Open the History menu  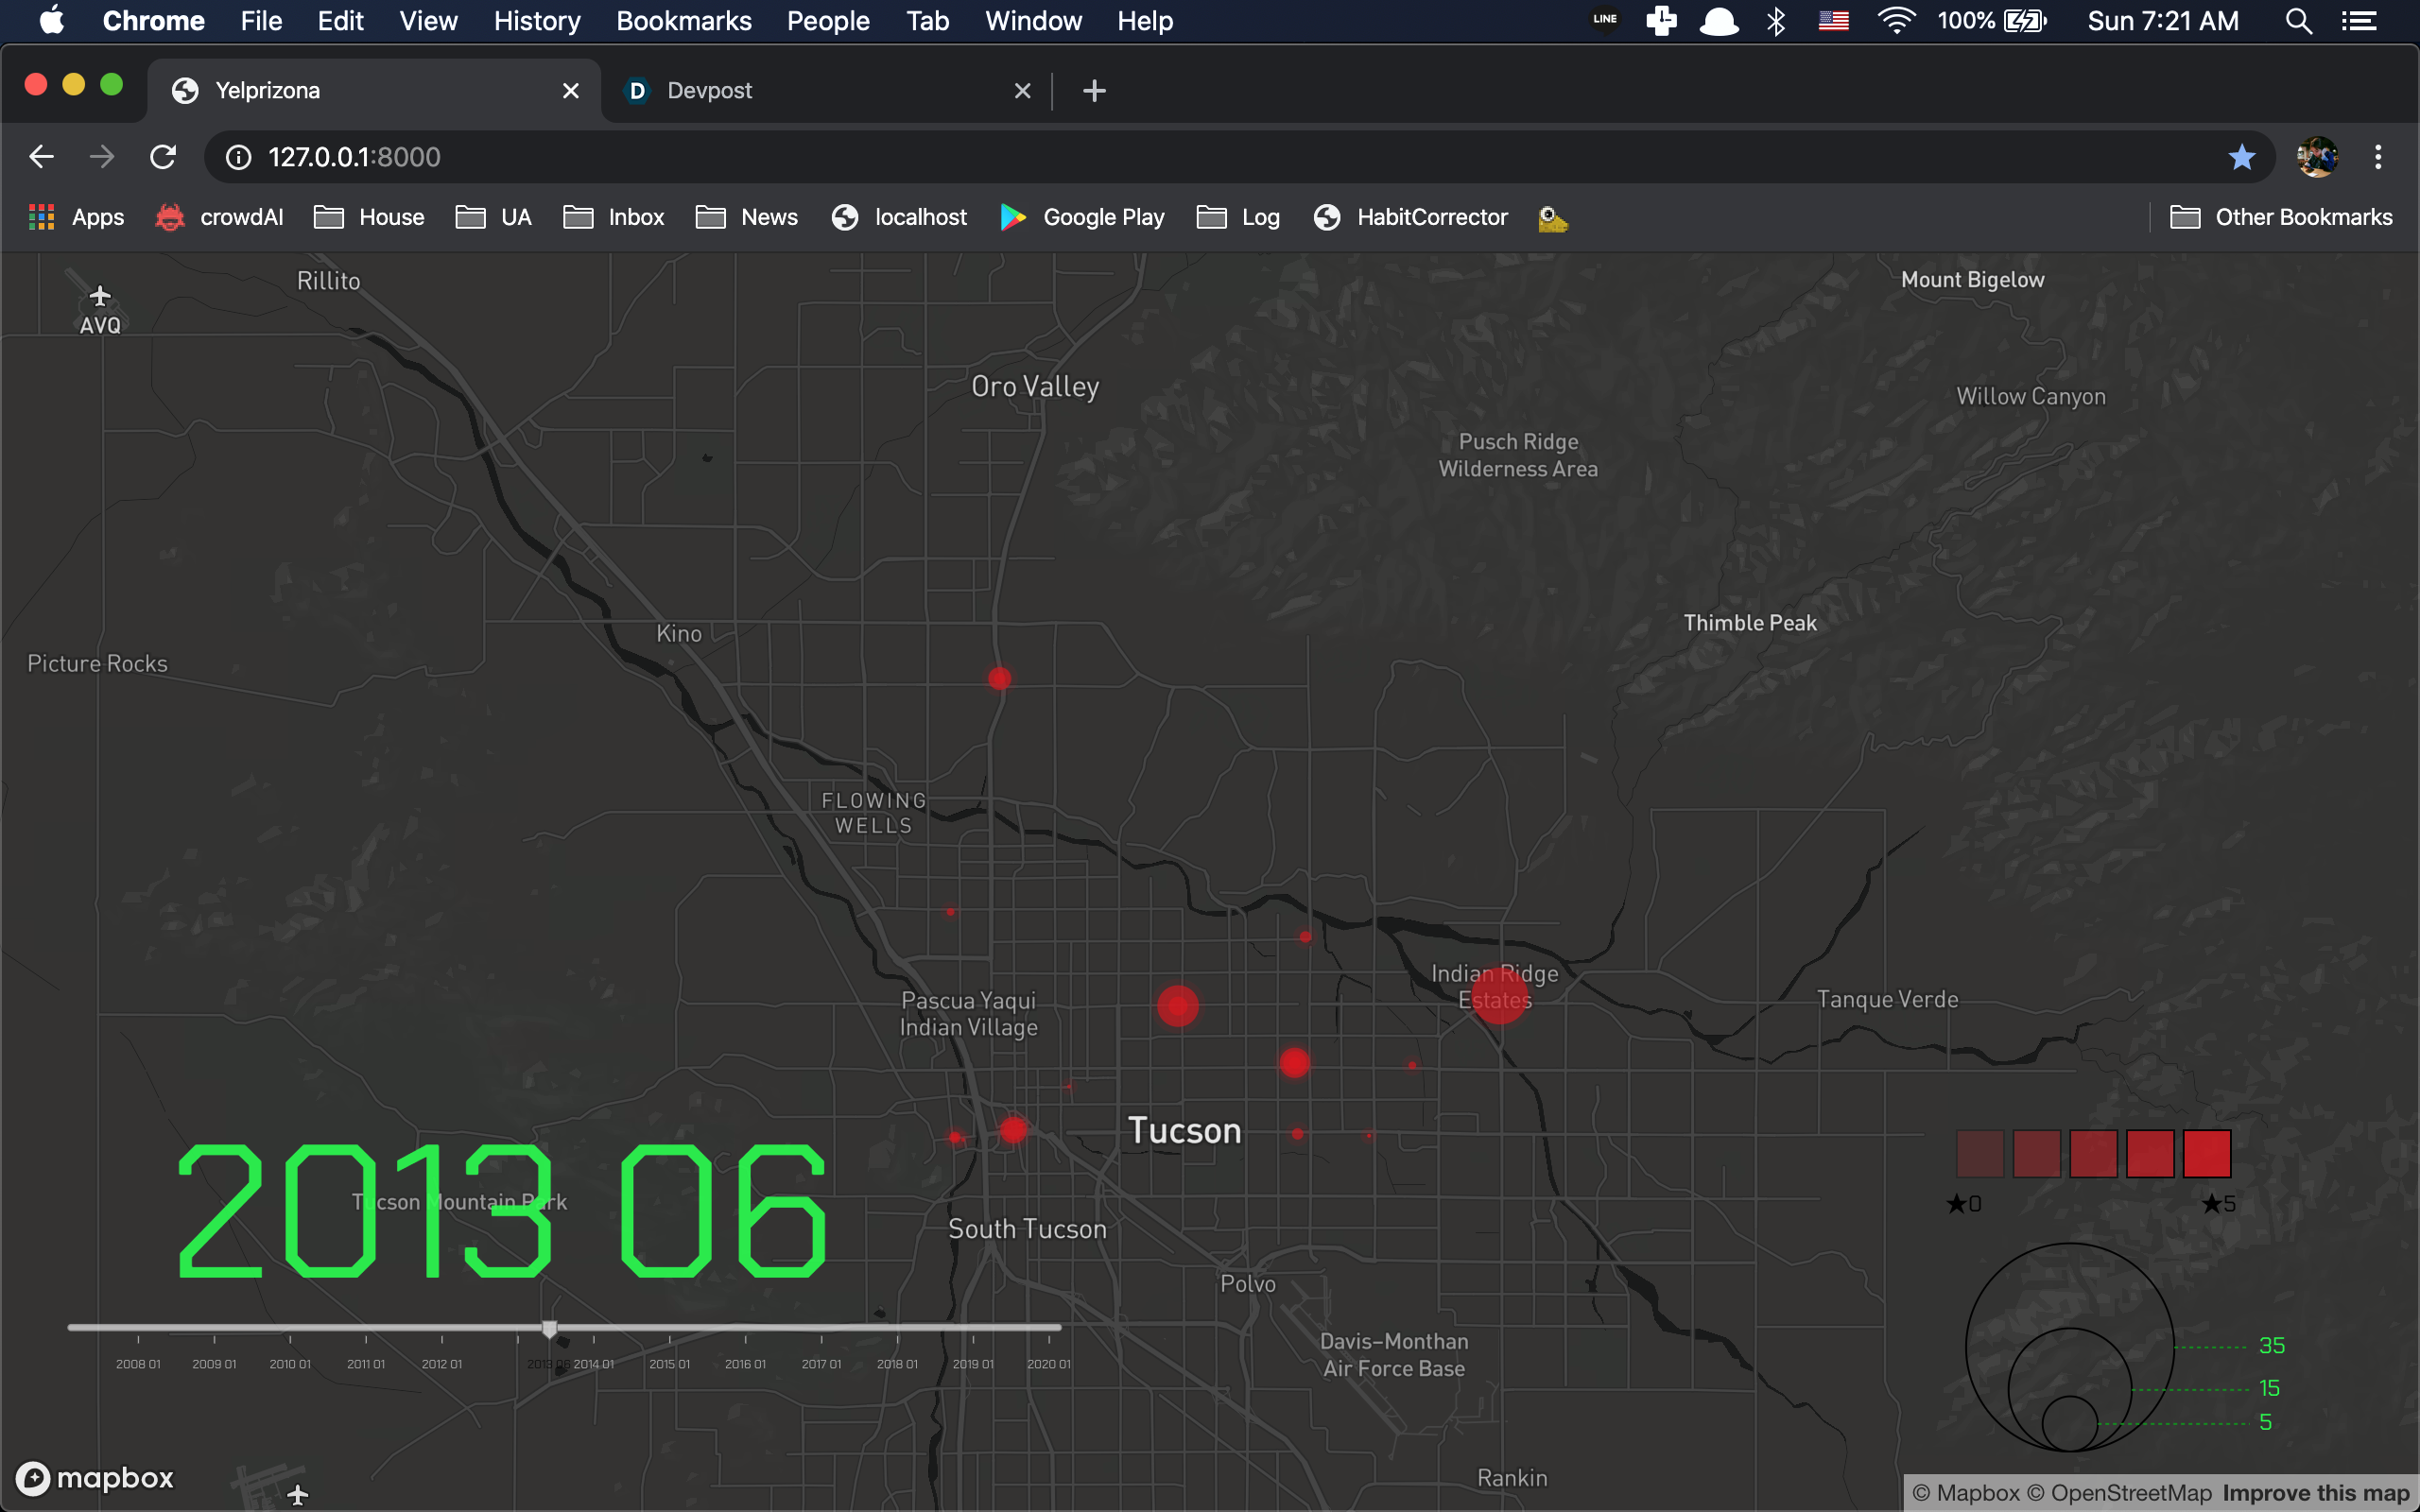pos(537,21)
